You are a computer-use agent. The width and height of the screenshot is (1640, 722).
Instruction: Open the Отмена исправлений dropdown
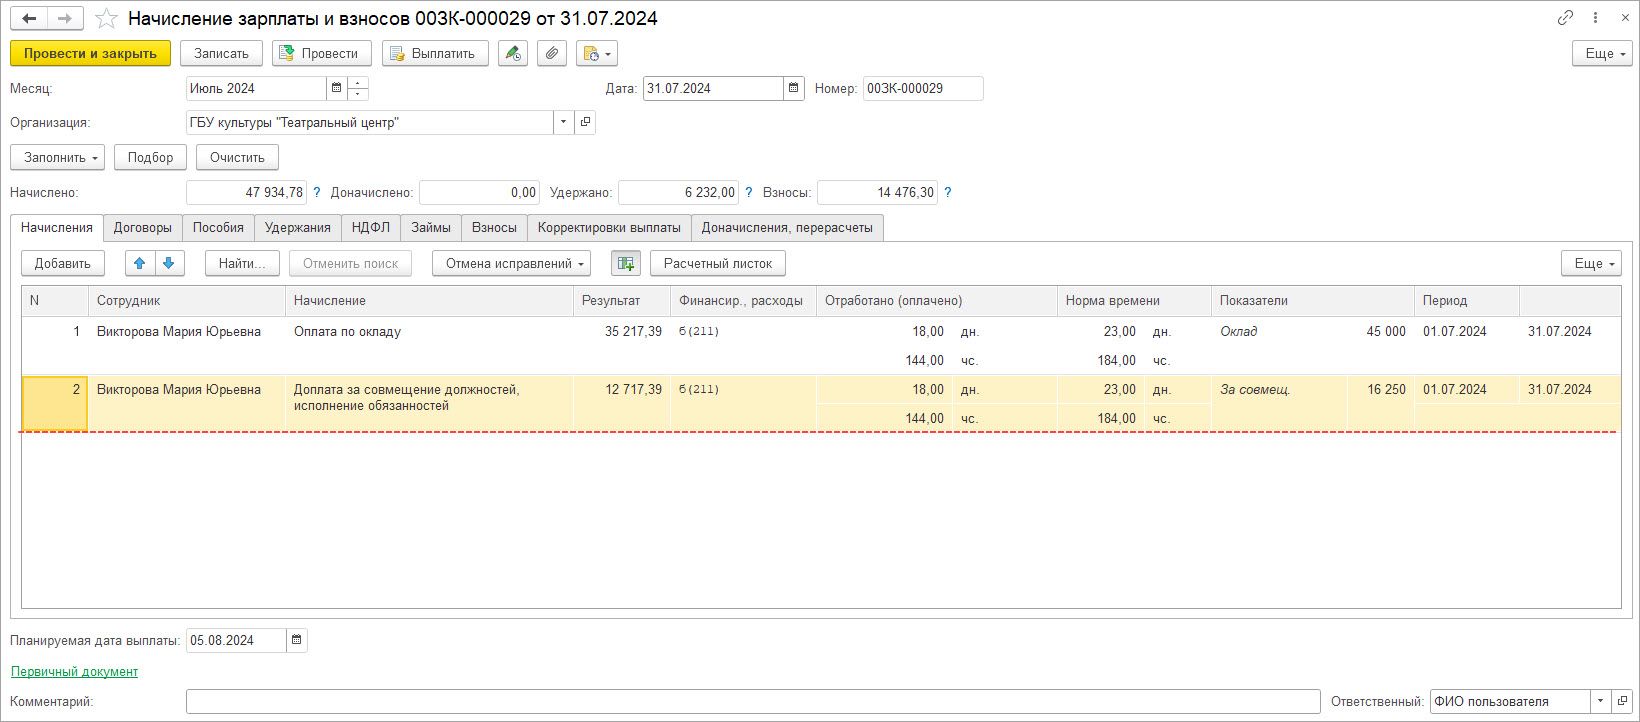(511, 263)
